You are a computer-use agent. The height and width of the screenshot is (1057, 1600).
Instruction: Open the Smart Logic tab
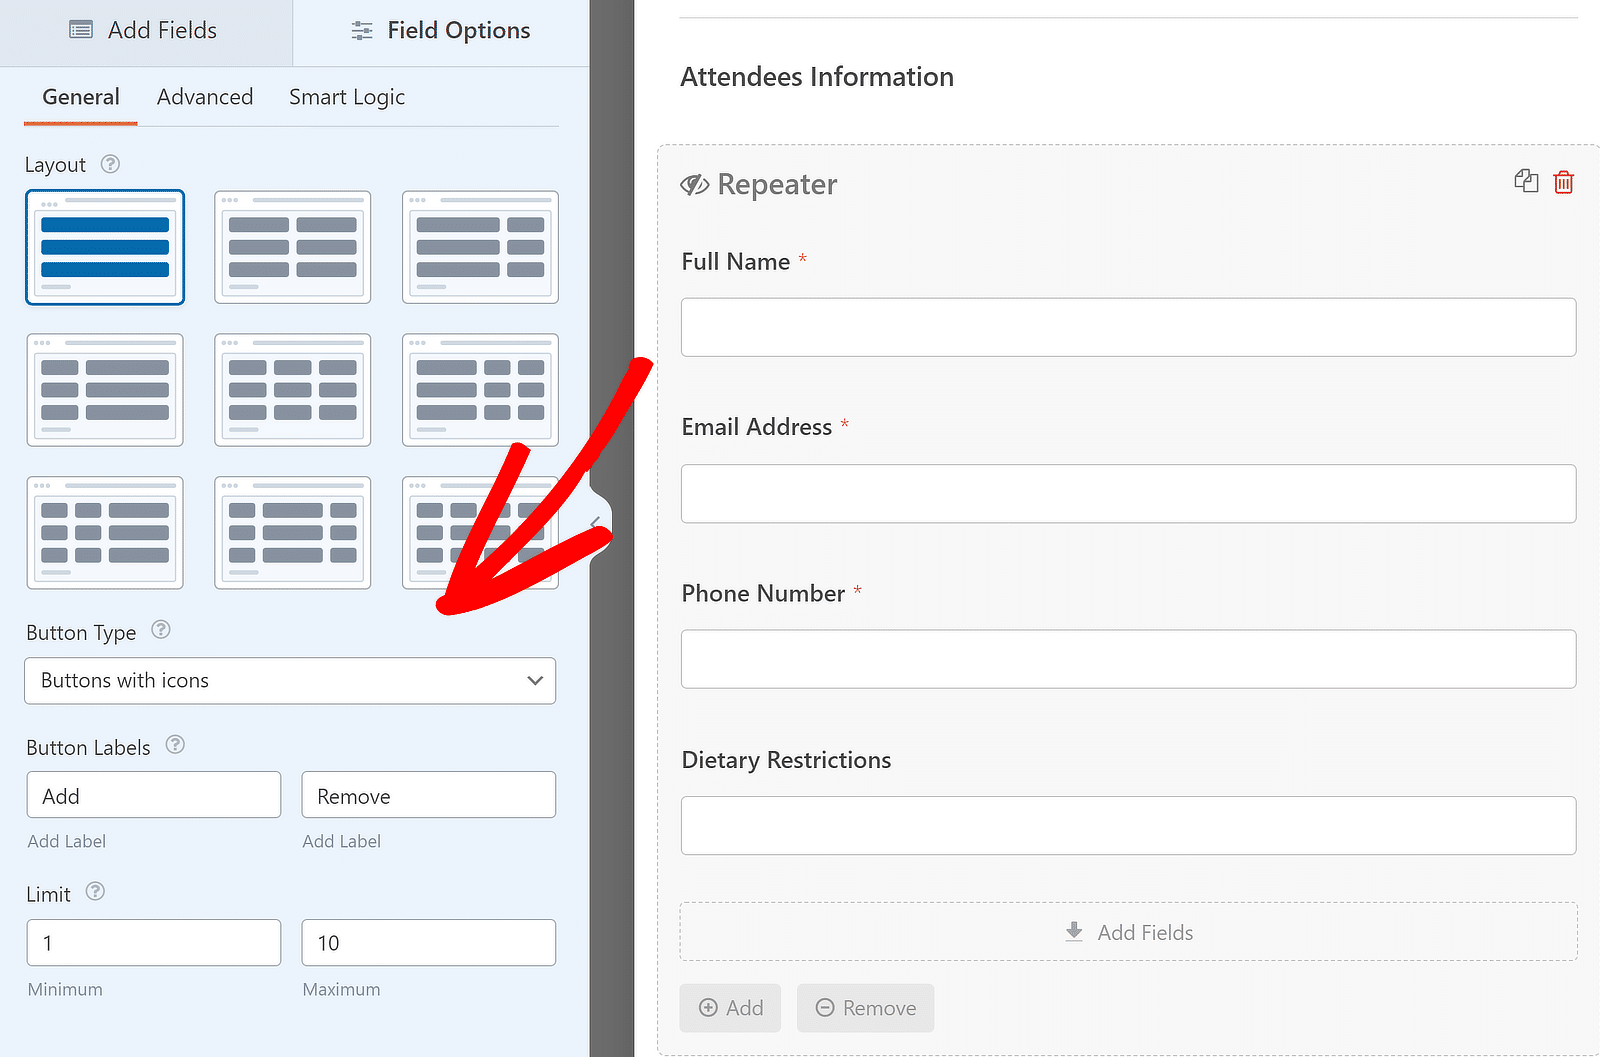click(x=346, y=96)
